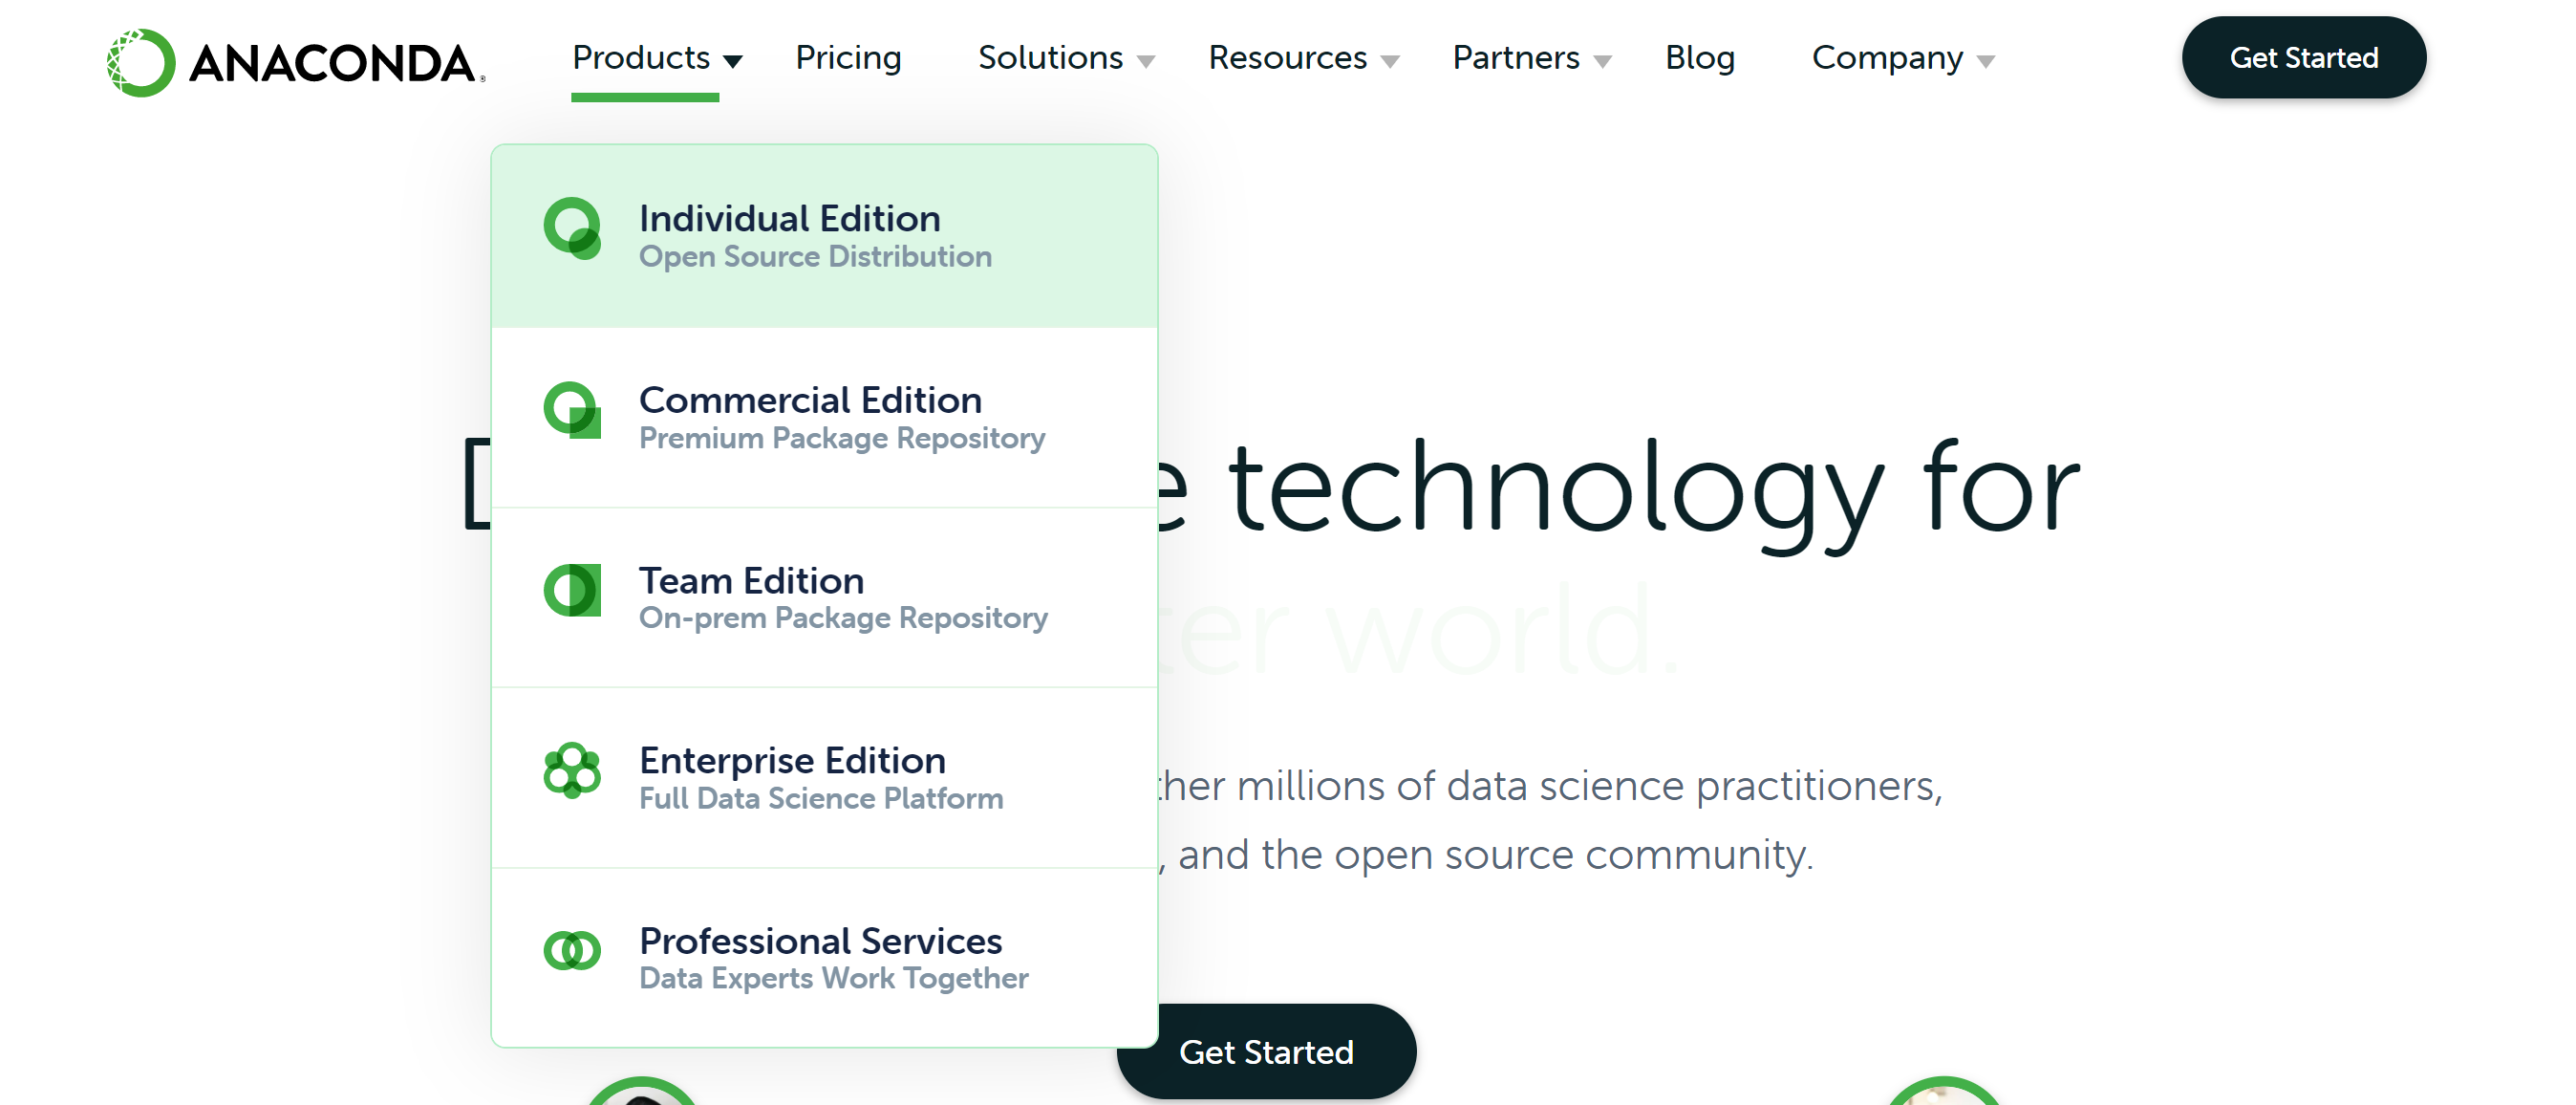
Task: Click the Team Edition half-circle icon
Action: tap(572, 590)
